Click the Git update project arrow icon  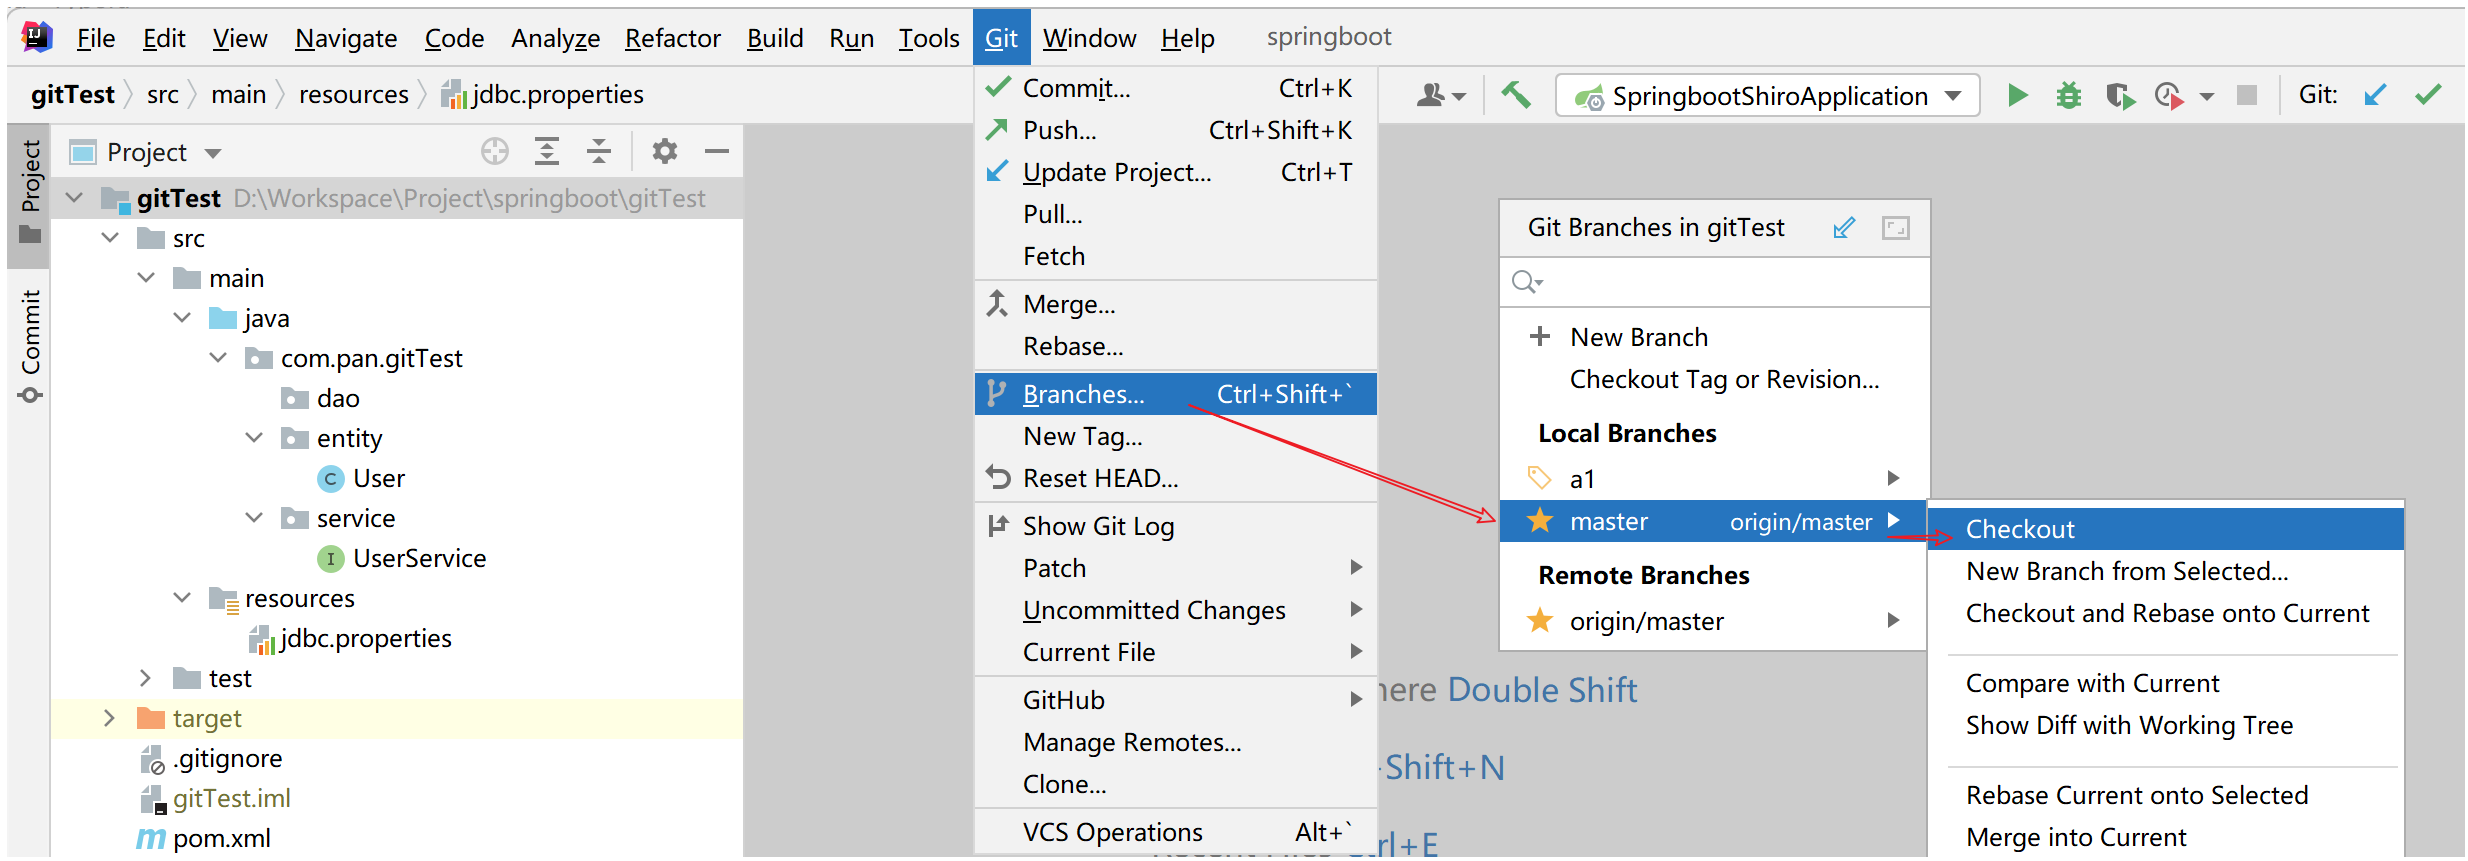click(2375, 96)
